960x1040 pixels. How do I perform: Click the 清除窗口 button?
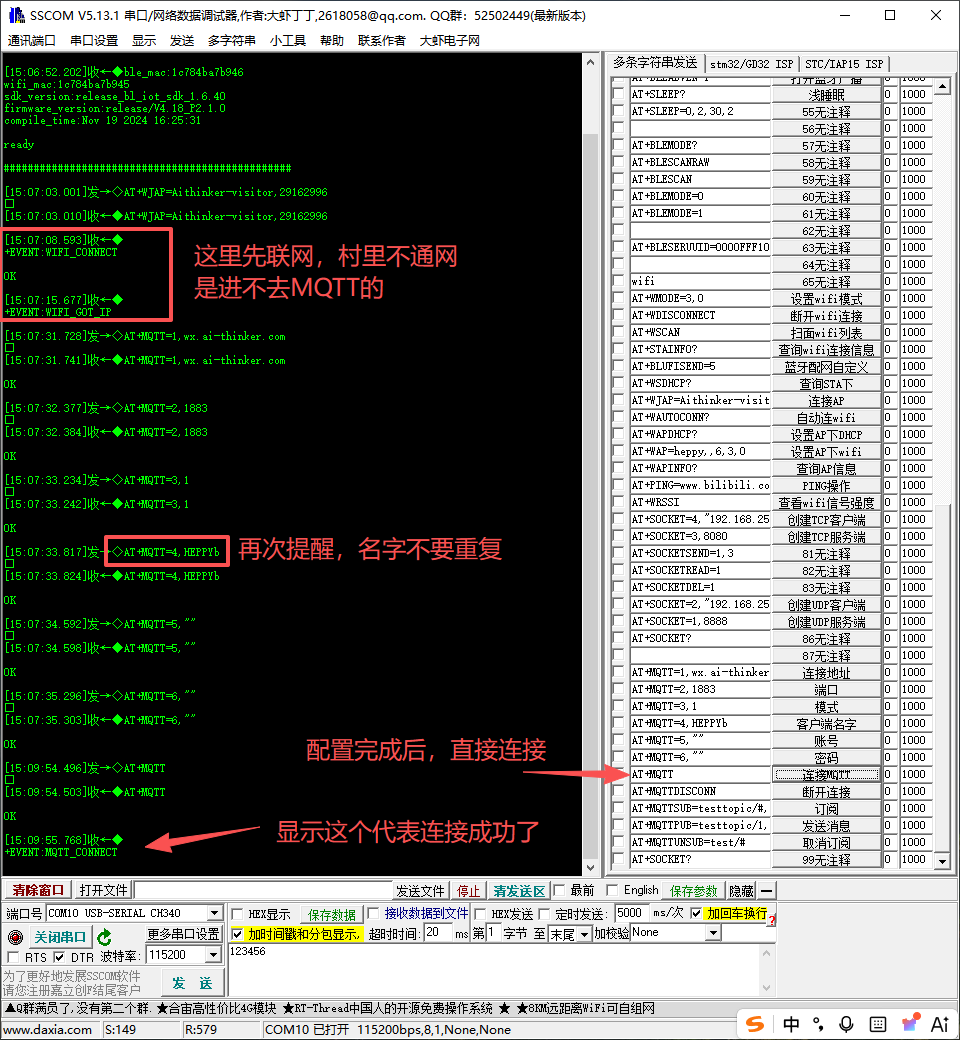click(x=38, y=890)
